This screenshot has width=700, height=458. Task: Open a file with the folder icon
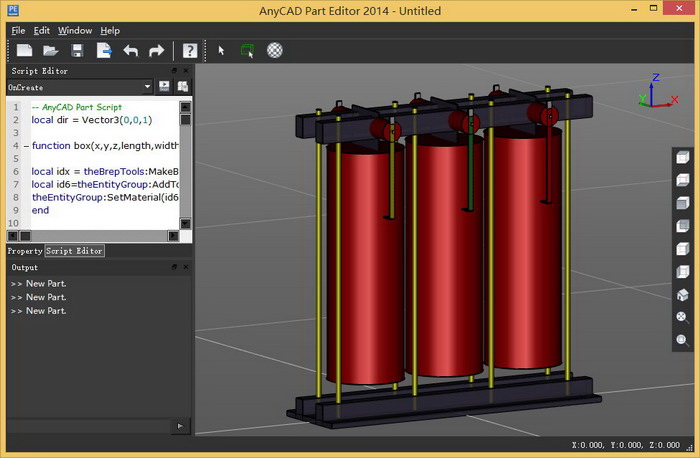coord(51,50)
